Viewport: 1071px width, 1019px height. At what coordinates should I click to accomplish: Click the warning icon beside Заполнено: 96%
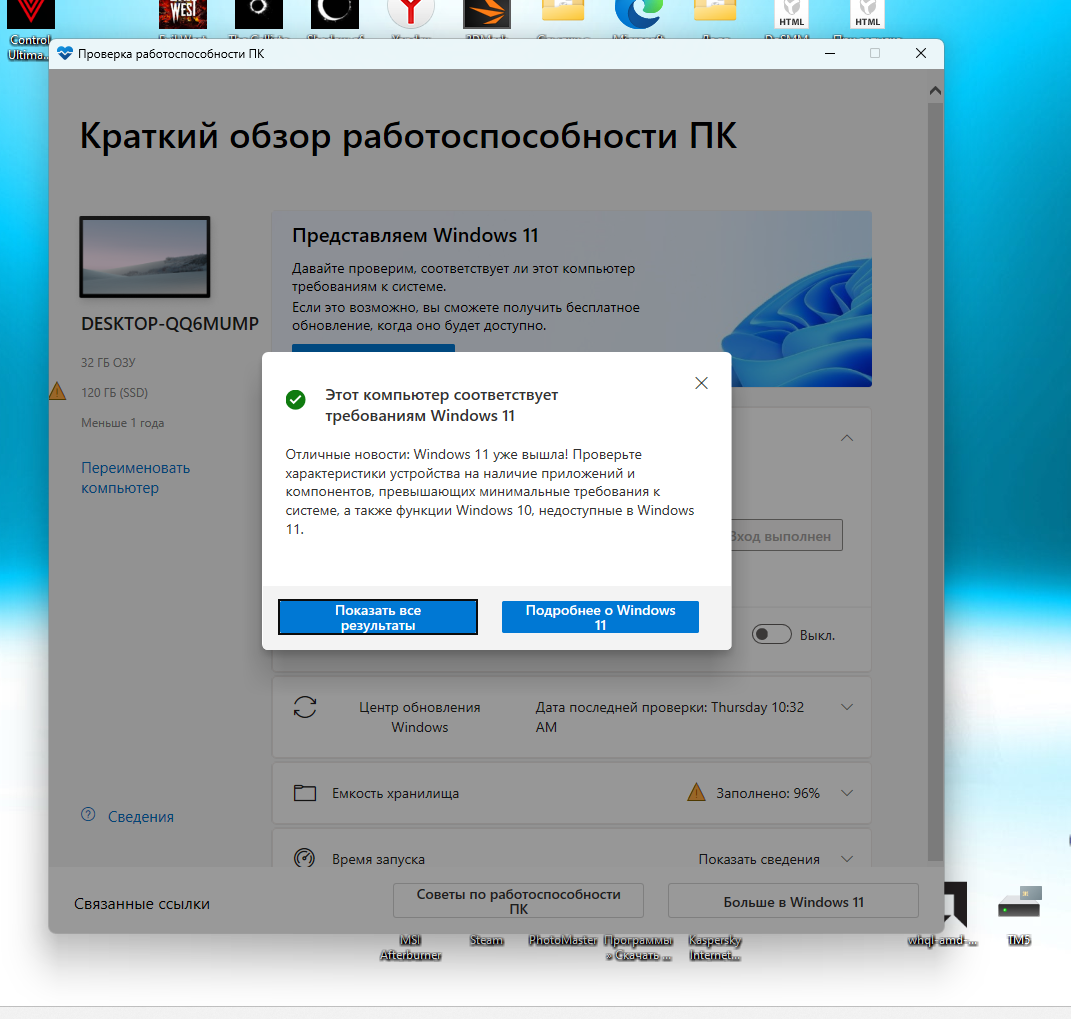pyautogui.click(x=696, y=792)
